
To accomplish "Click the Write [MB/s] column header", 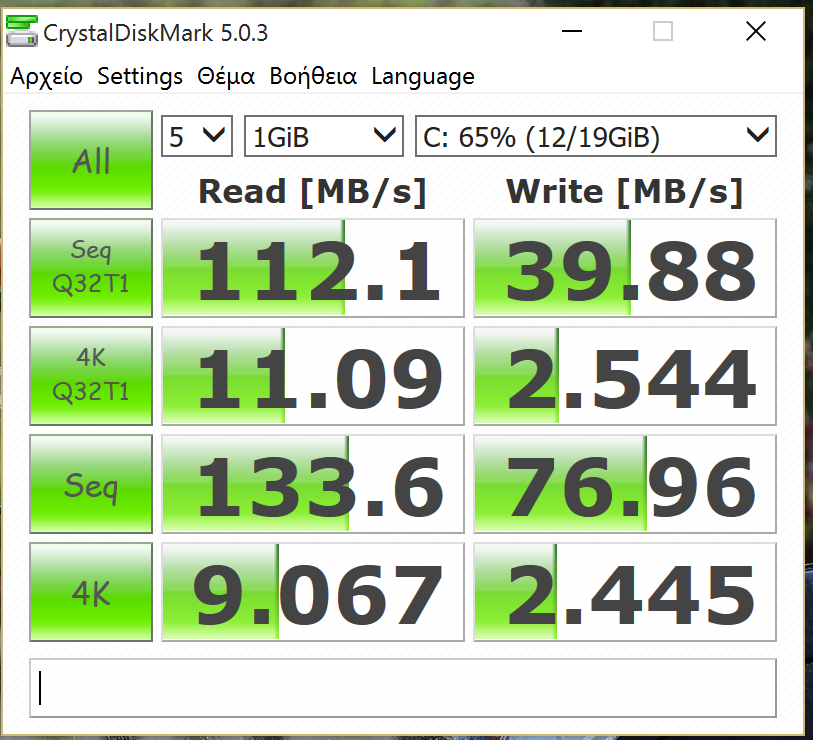I will click(x=625, y=192).
